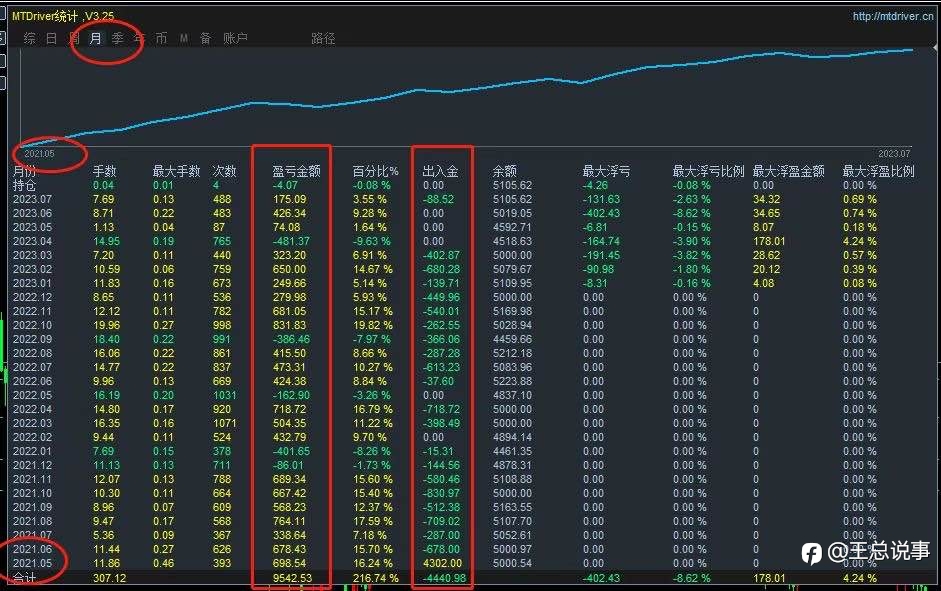Click the 最大浮亏比例 column header
Viewport: 941px width, 591px height.
708,171
